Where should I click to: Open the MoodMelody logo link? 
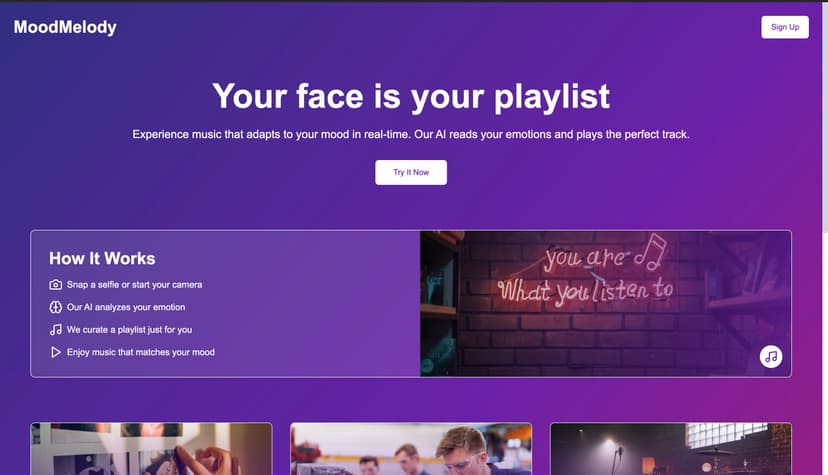click(x=65, y=27)
